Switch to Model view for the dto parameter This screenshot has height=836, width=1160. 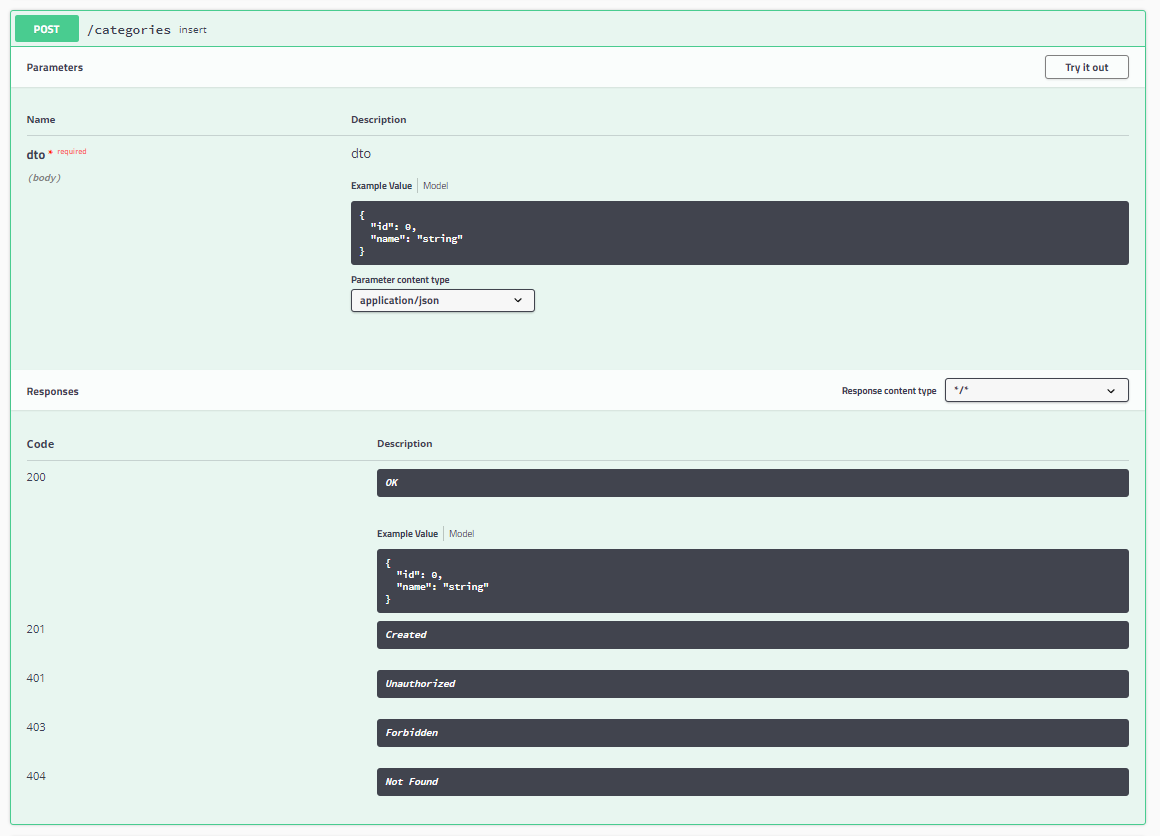(x=435, y=185)
